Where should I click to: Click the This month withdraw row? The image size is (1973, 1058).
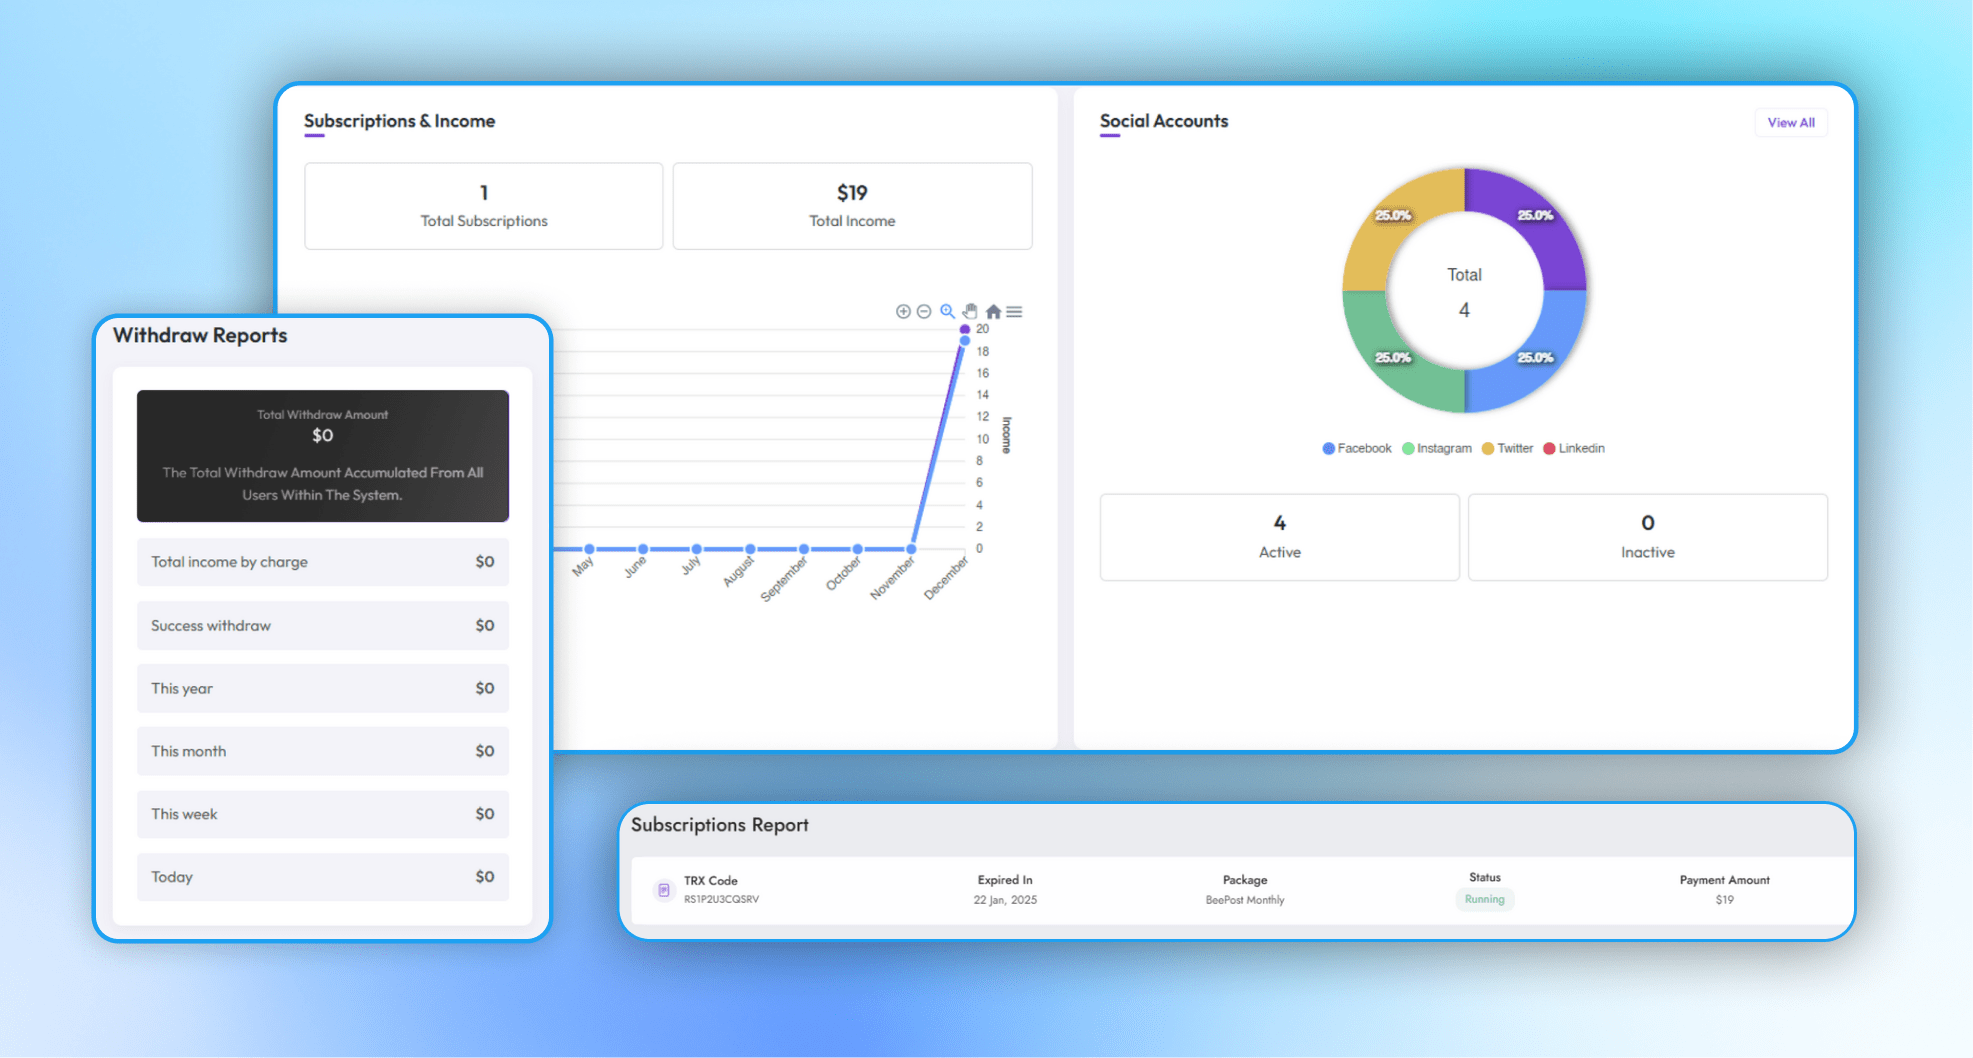tap(322, 751)
